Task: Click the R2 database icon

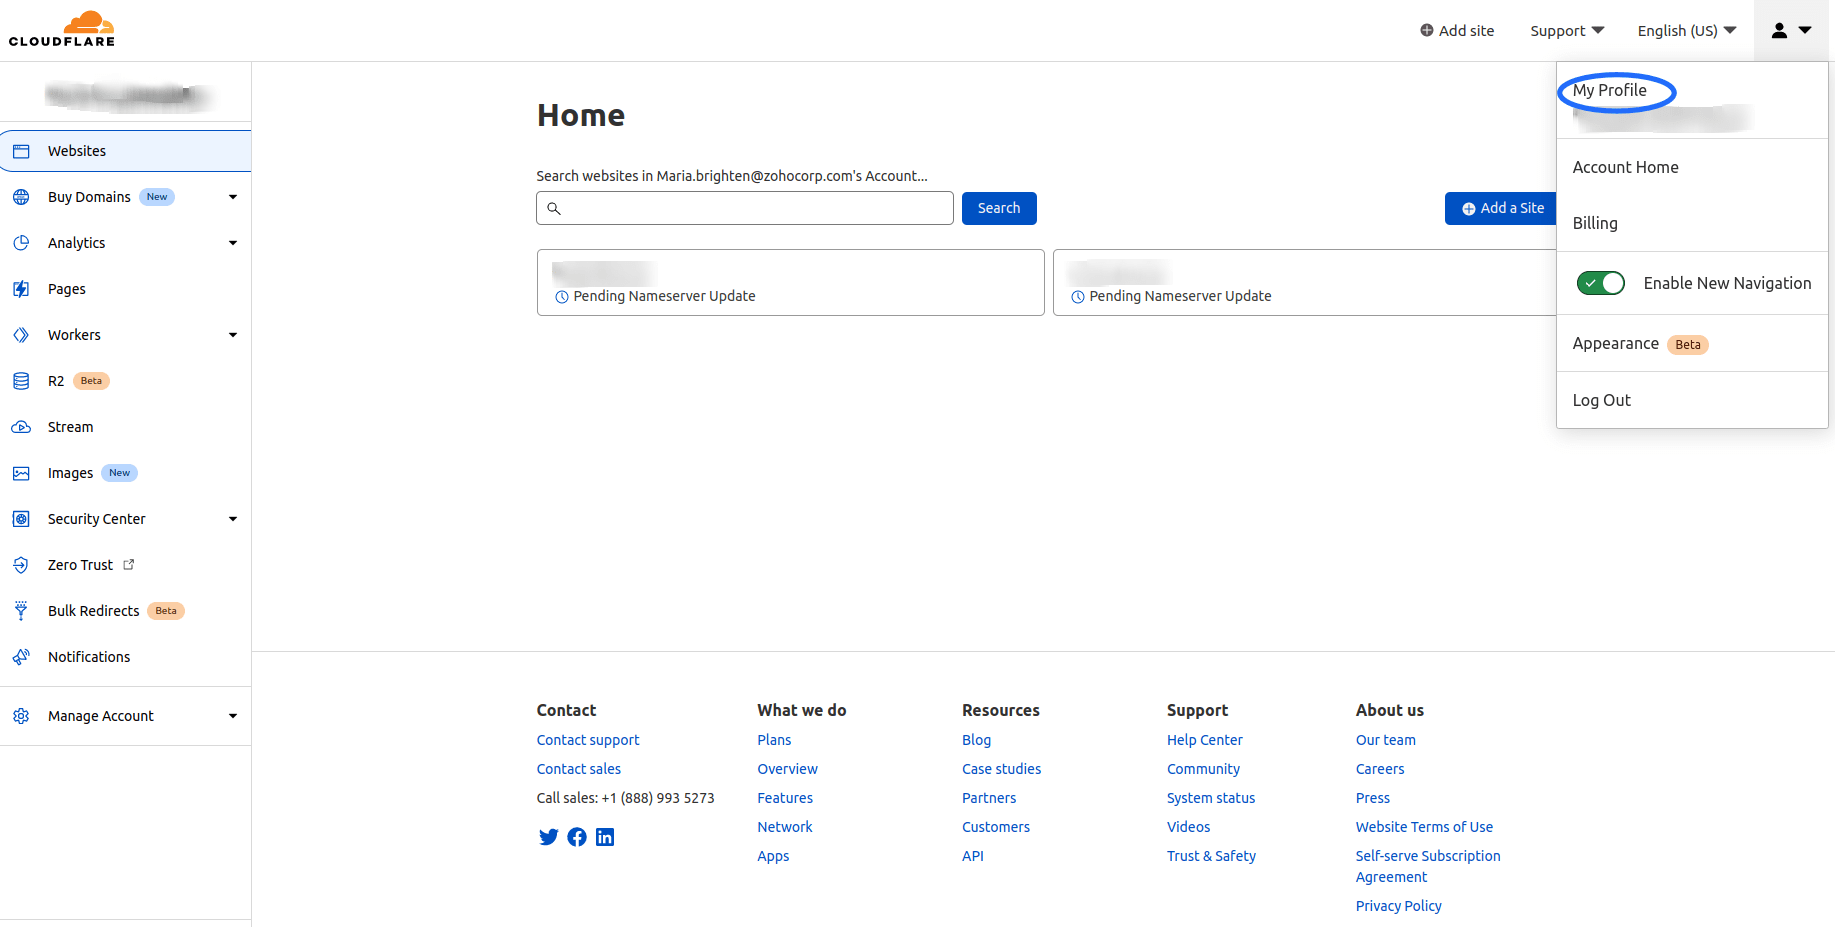Action: point(21,381)
